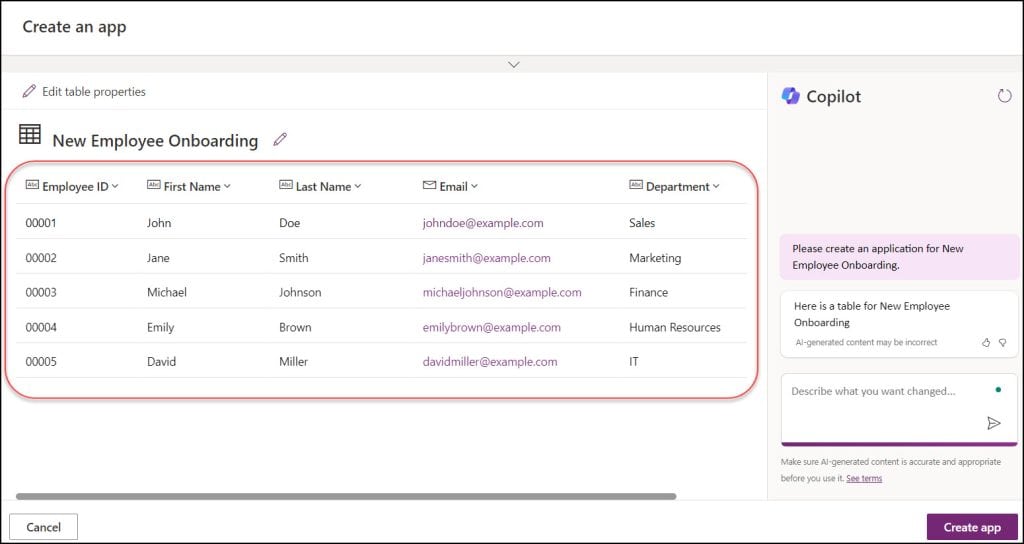Image resolution: width=1024 pixels, height=544 pixels.
Task: Select the John first name cell
Action: (159, 223)
